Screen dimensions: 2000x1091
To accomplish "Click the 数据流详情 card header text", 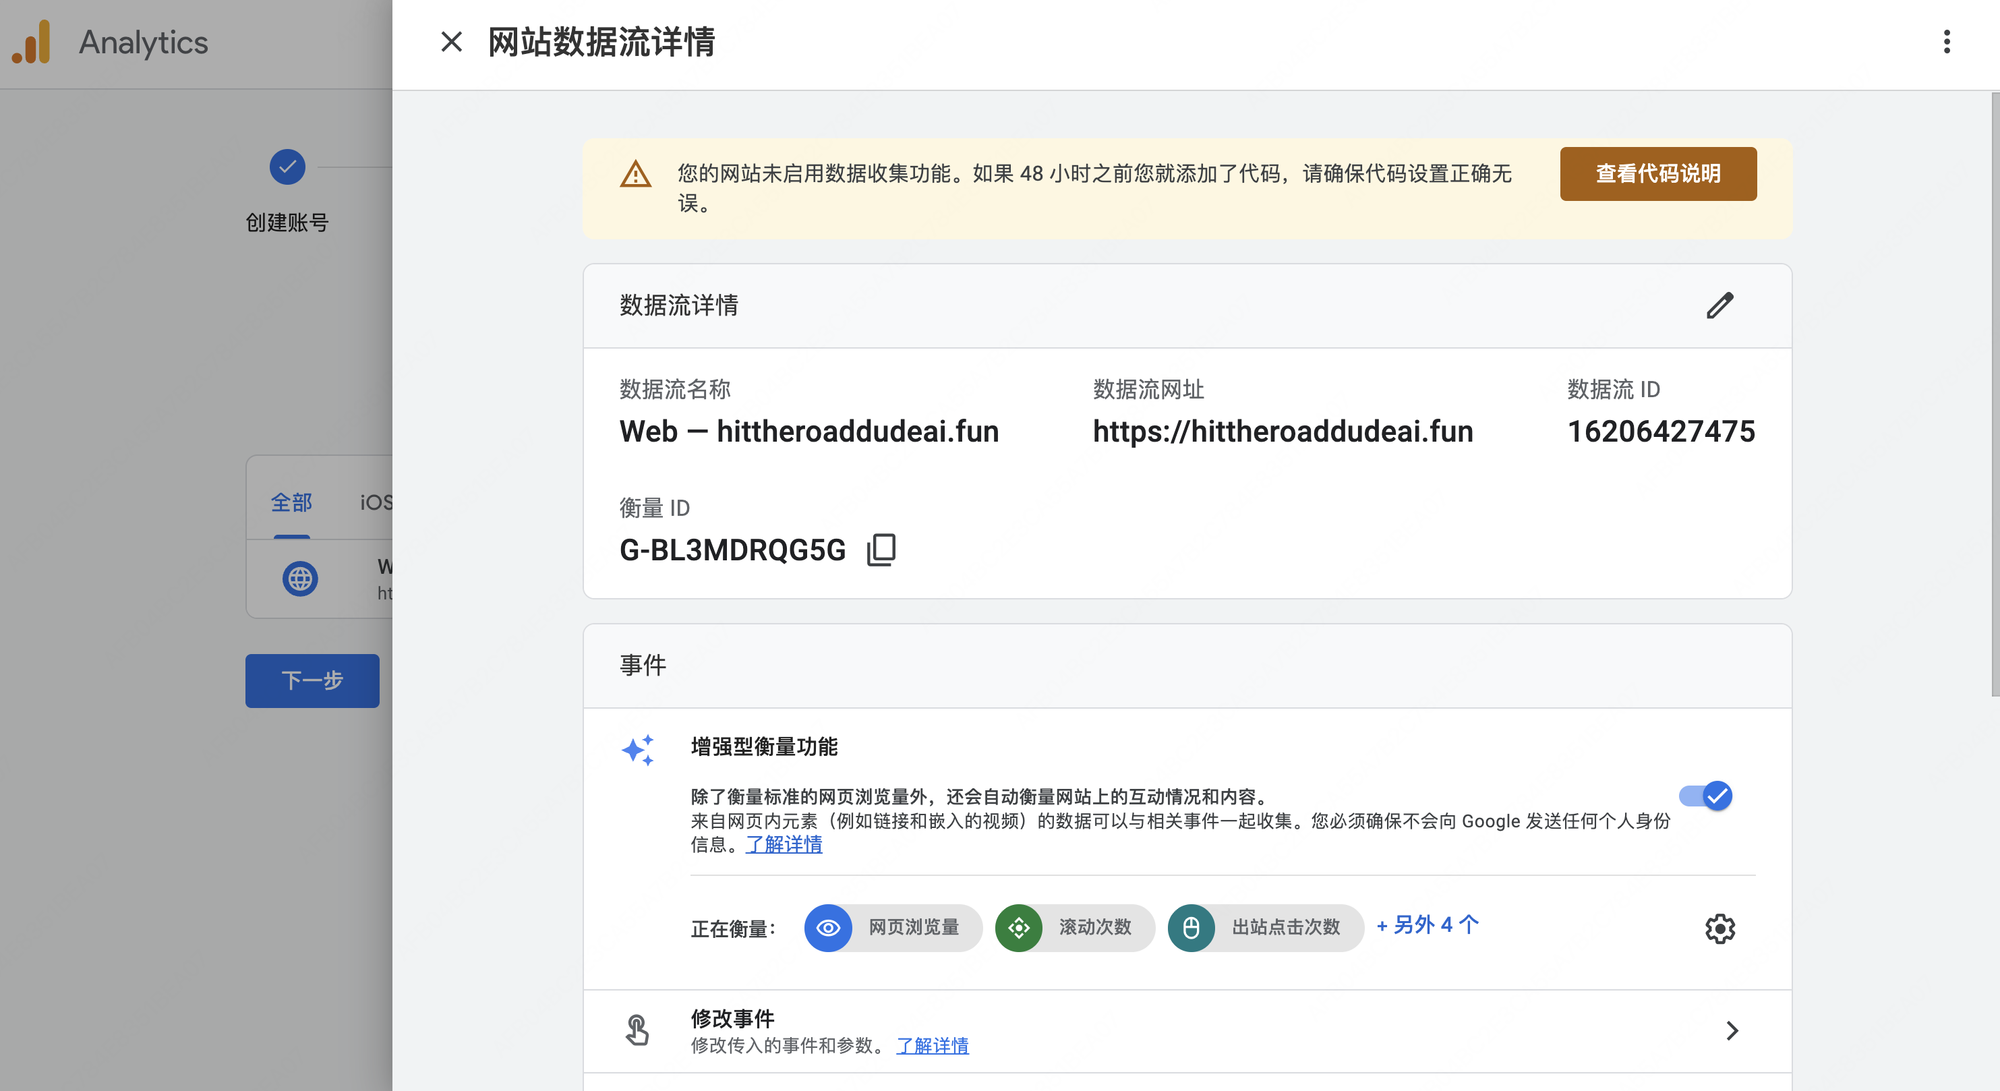I will click(x=679, y=306).
